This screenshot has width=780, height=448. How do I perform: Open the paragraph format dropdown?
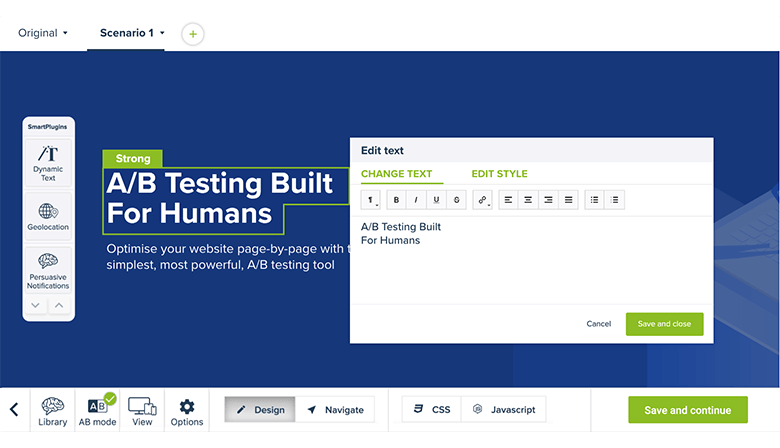point(371,200)
